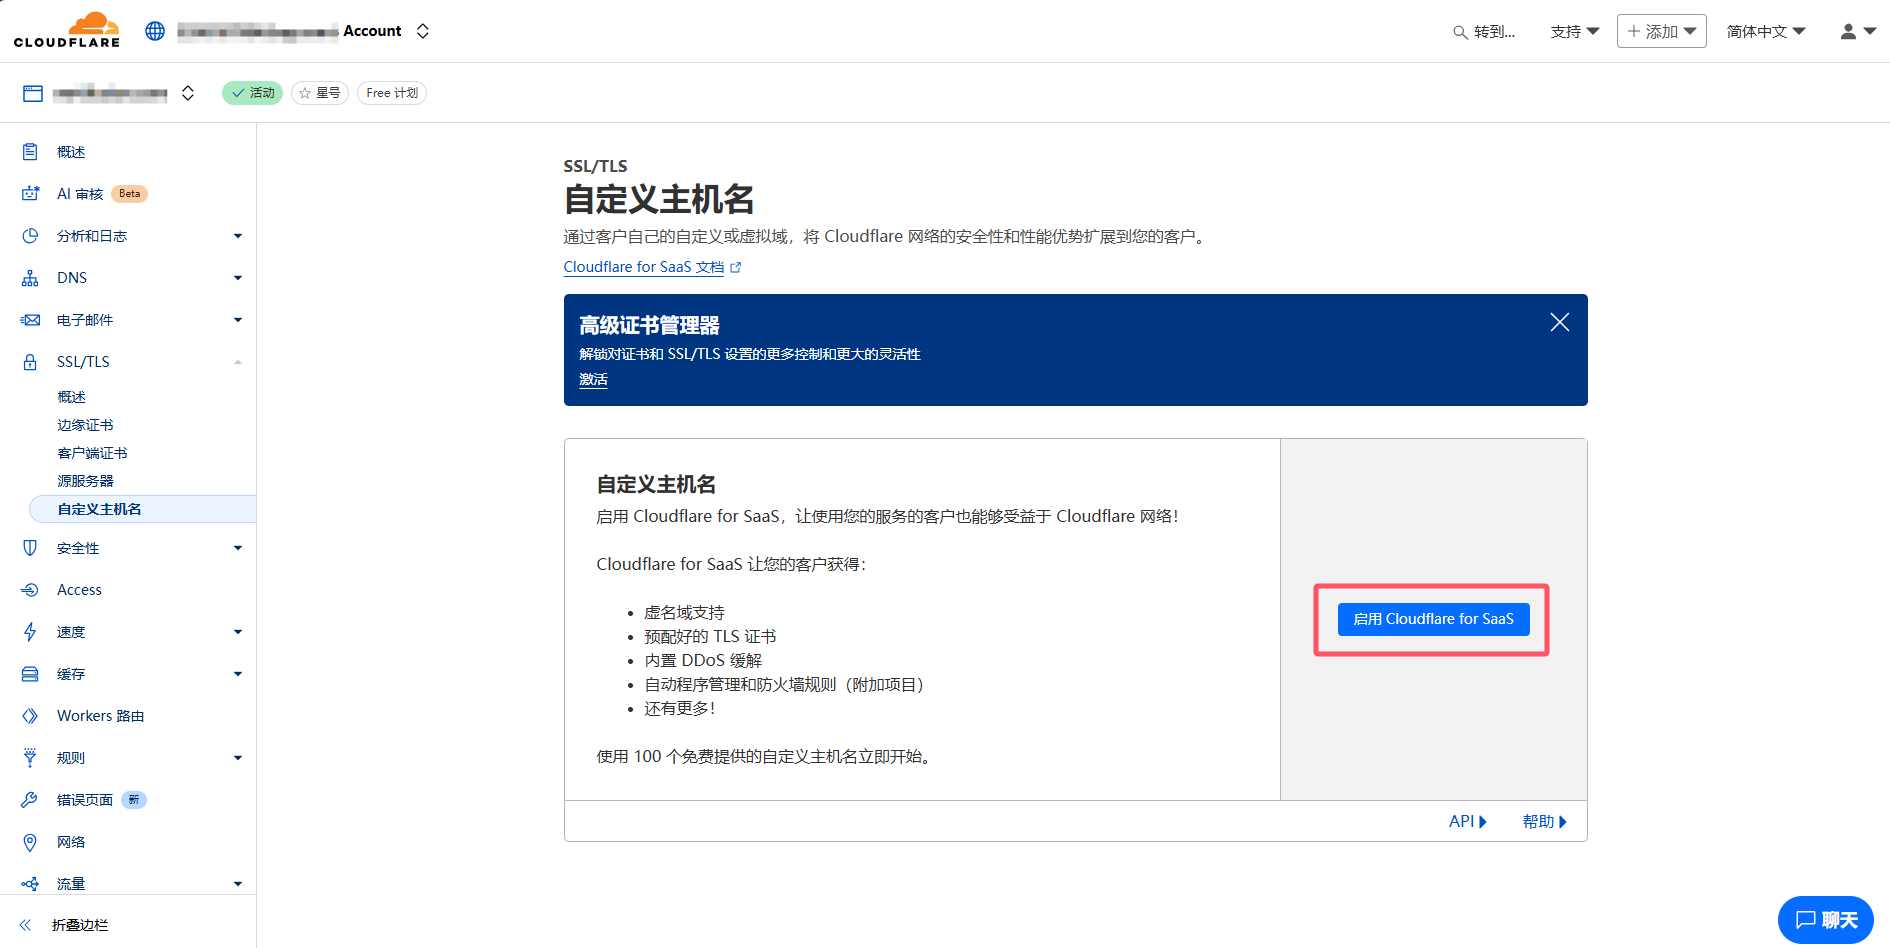Image resolution: width=1890 pixels, height=948 pixels.
Task: Open the 聊天 chat button
Action: [1826, 920]
